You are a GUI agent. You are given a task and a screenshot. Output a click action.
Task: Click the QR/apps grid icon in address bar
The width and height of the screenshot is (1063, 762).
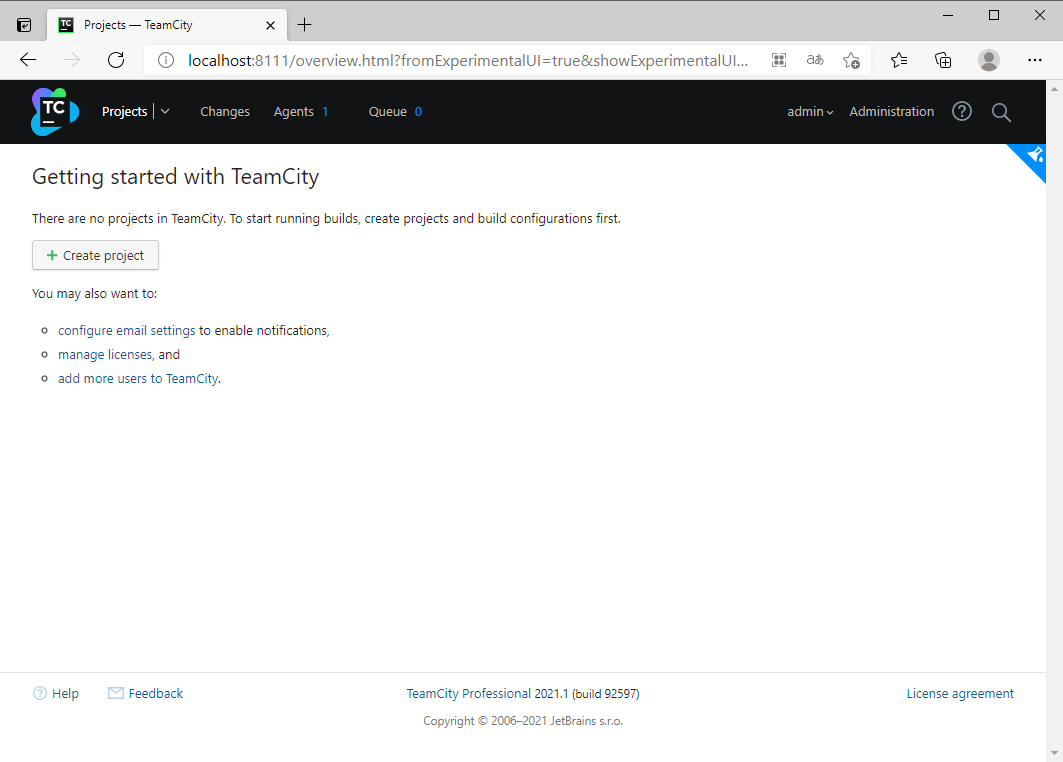click(x=778, y=60)
